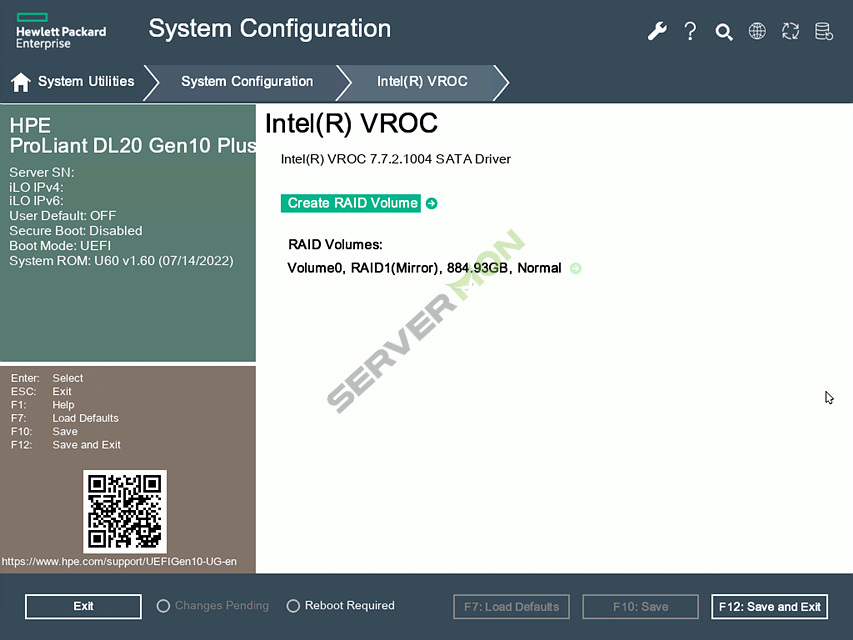Click the 'RAID Volumes:' label
Screen dimensions: 853x640
pyautogui.click(x=335, y=244)
